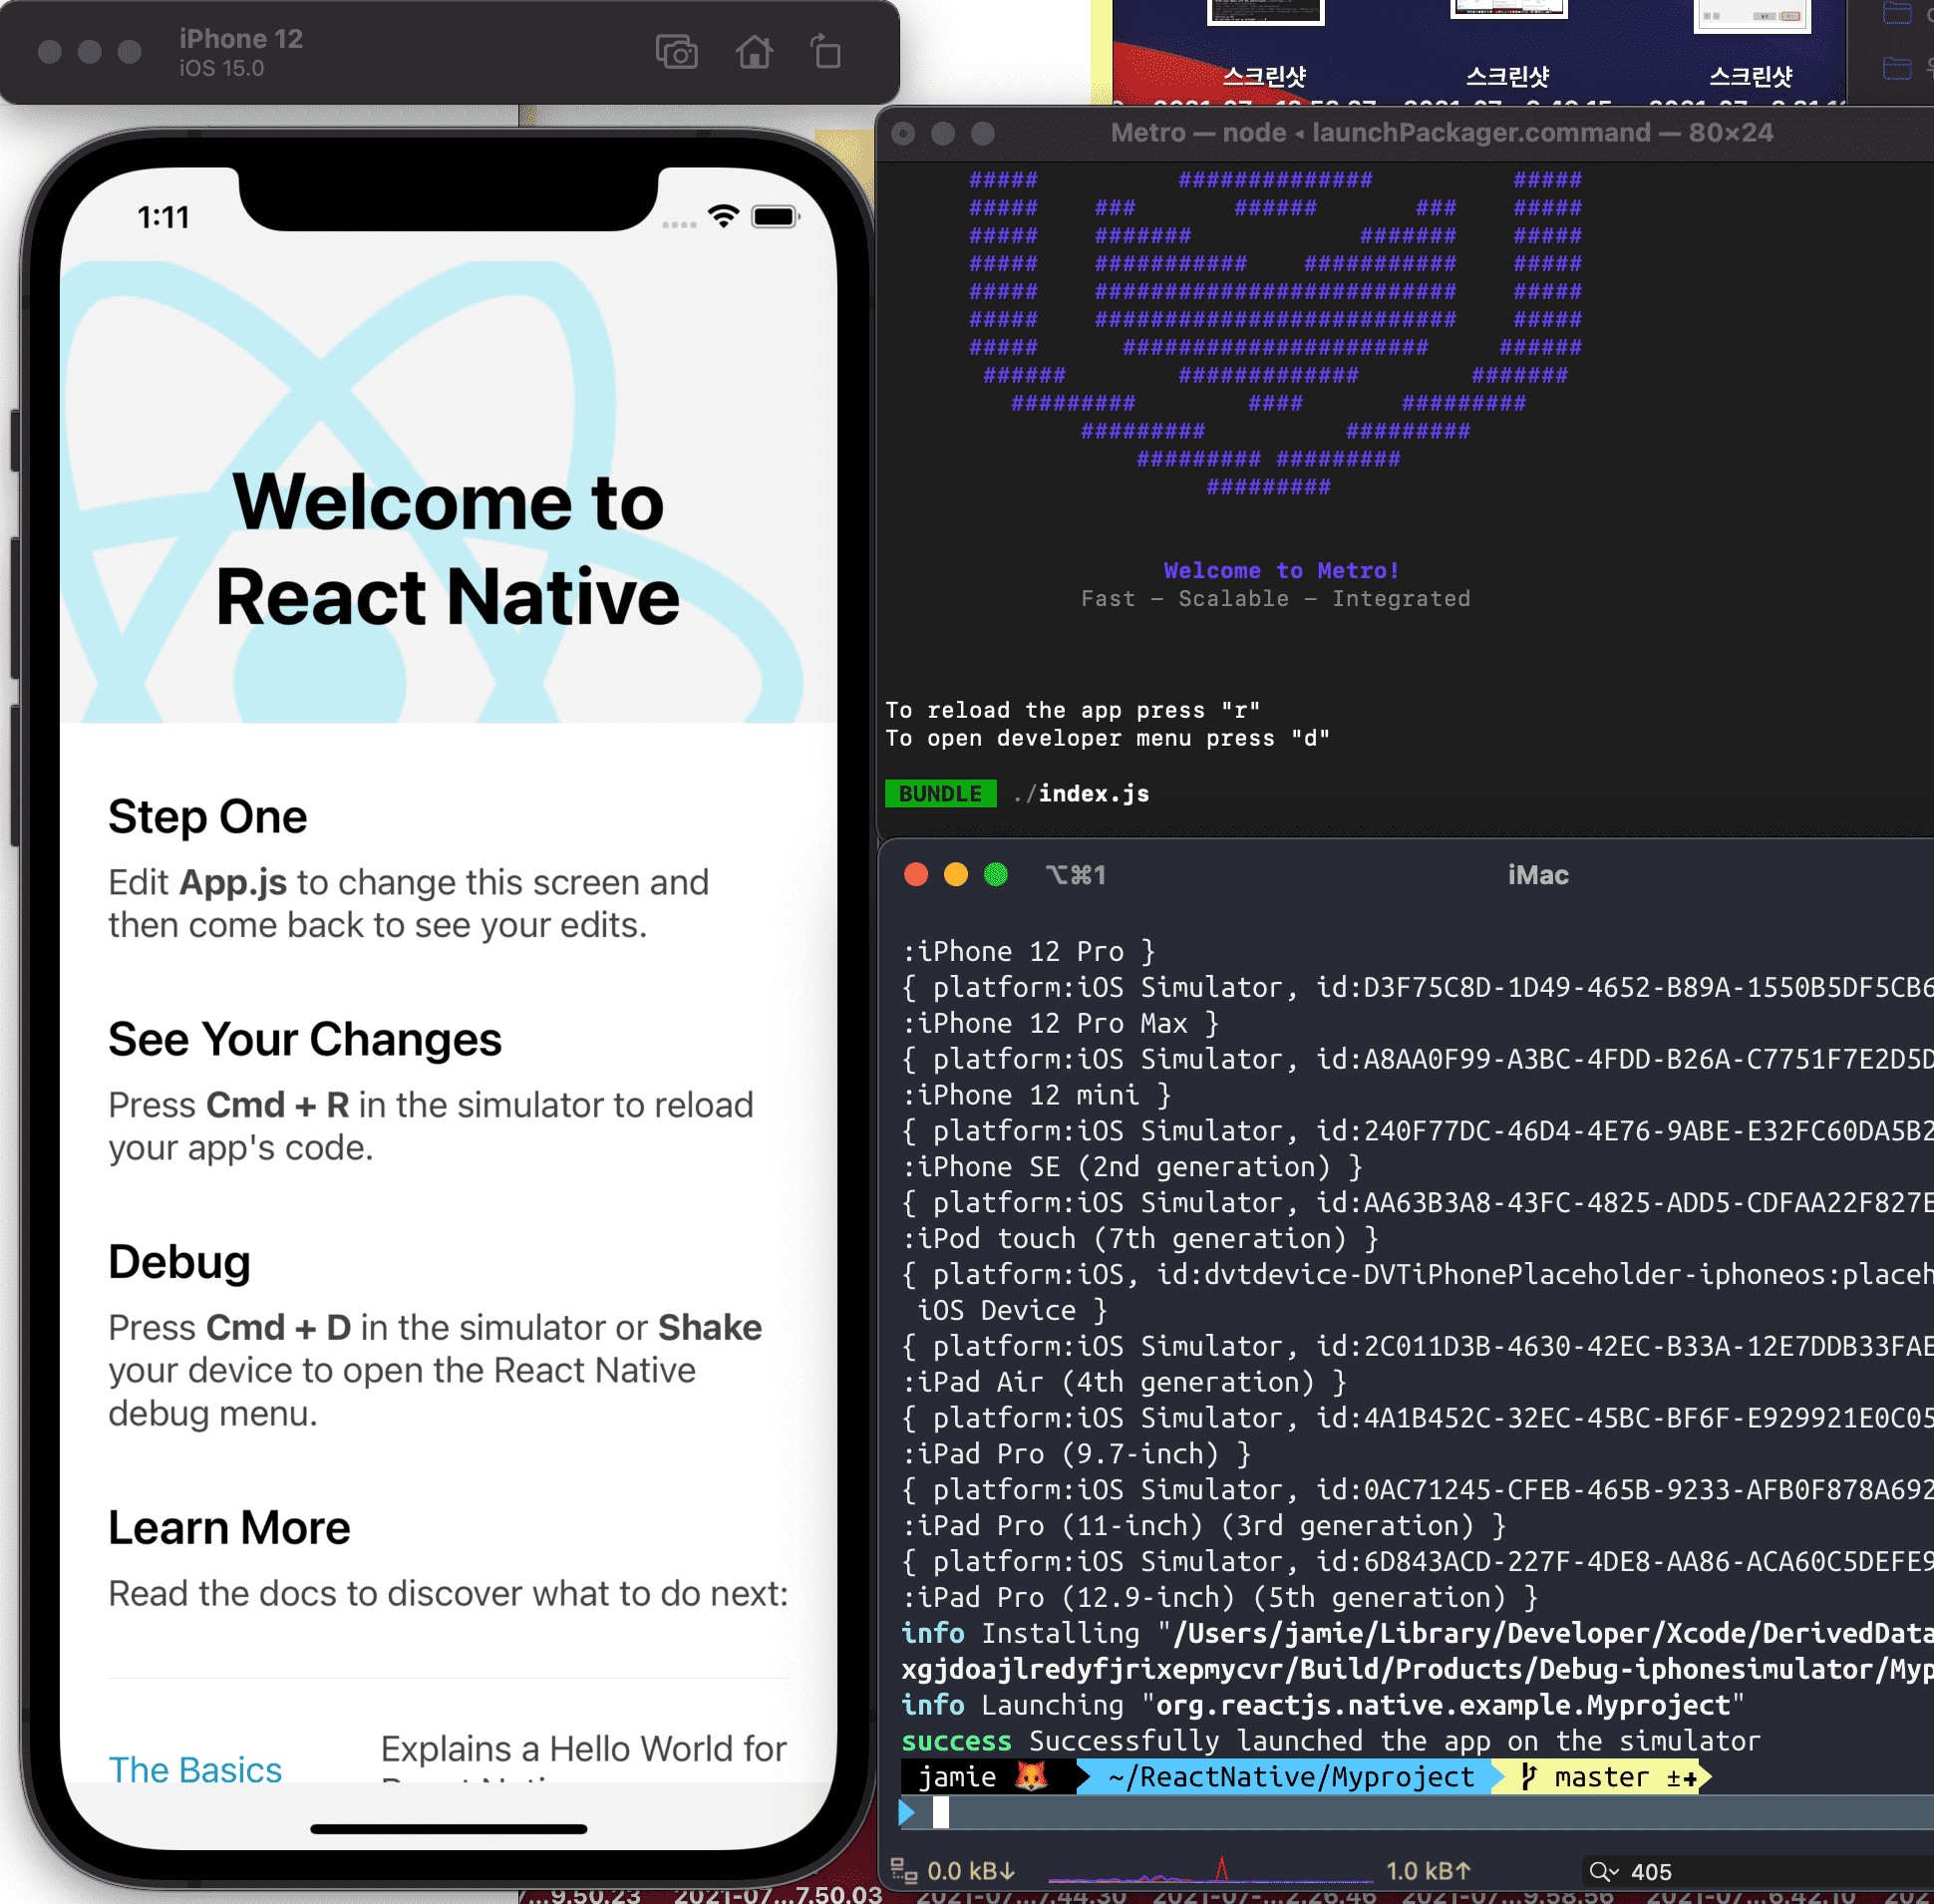This screenshot has width=1934, height=1904.
Task: Click the 'info Launching' line in terminal
Action: 1322,1705
